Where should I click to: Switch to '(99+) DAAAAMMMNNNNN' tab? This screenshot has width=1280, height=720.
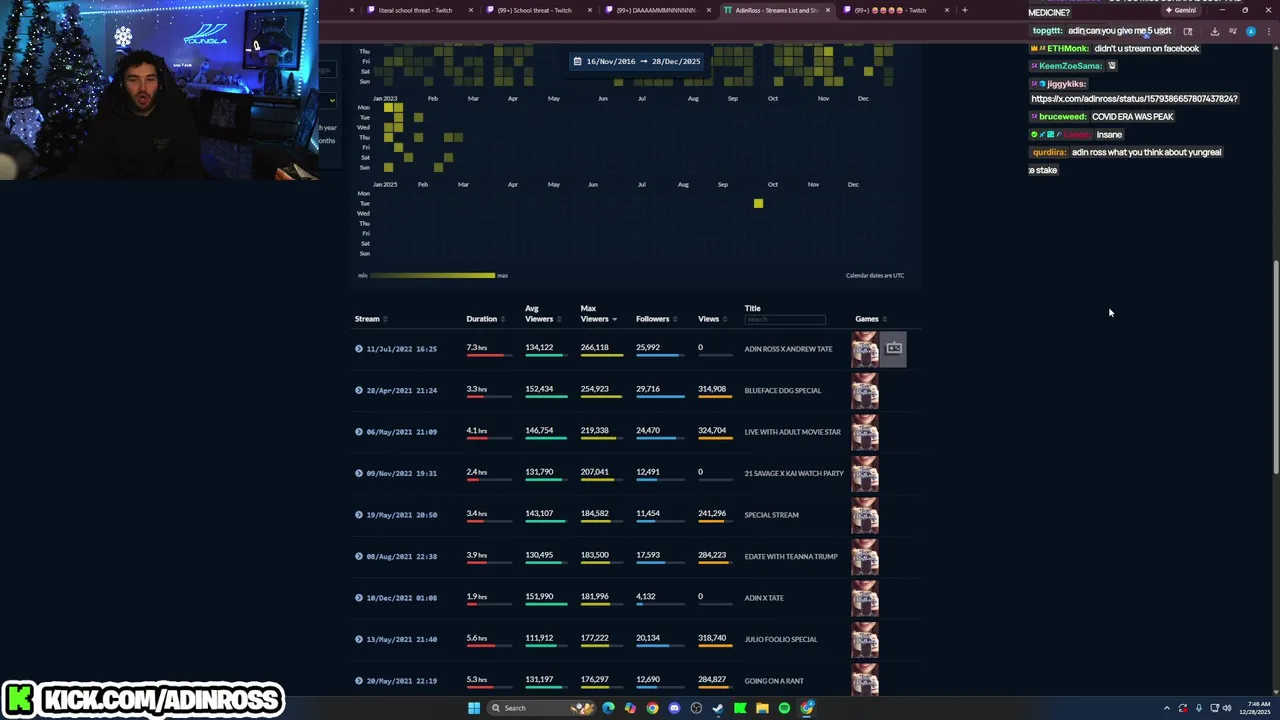(655, 10)
